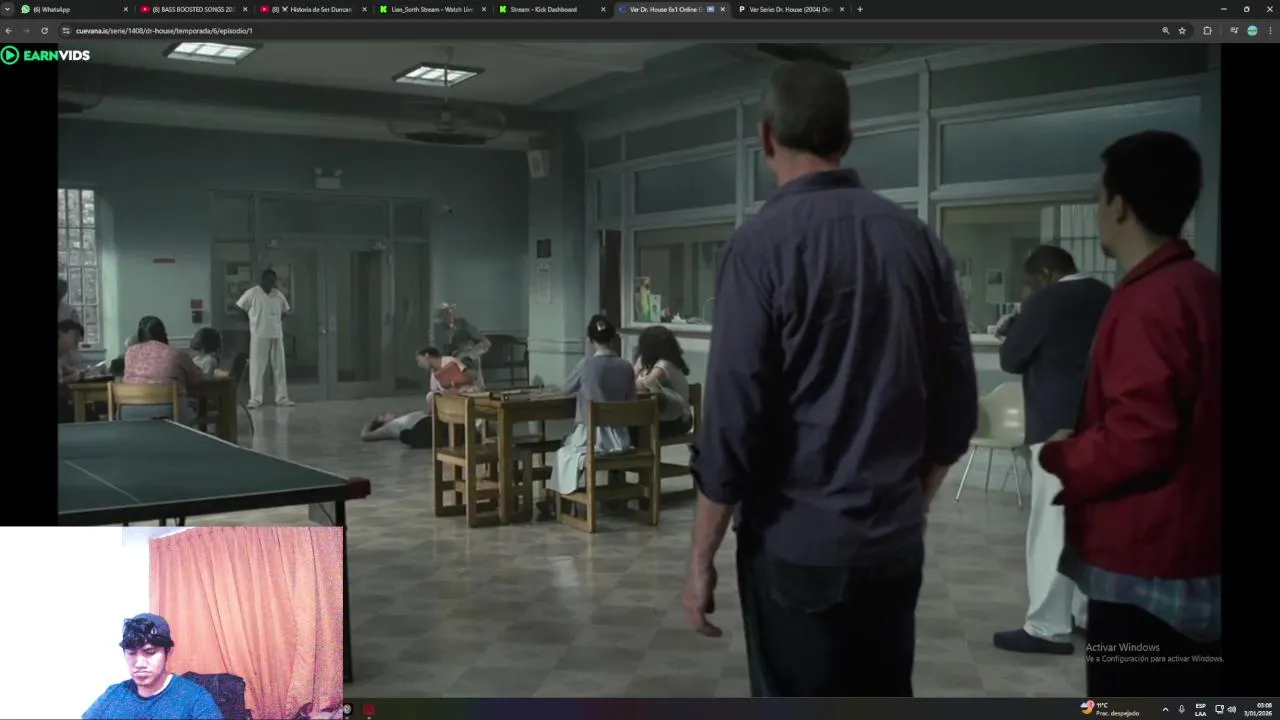Click the Dr. House video to pause playback
The width and height of the screenshot is (1280, 720).
point(638,370)
